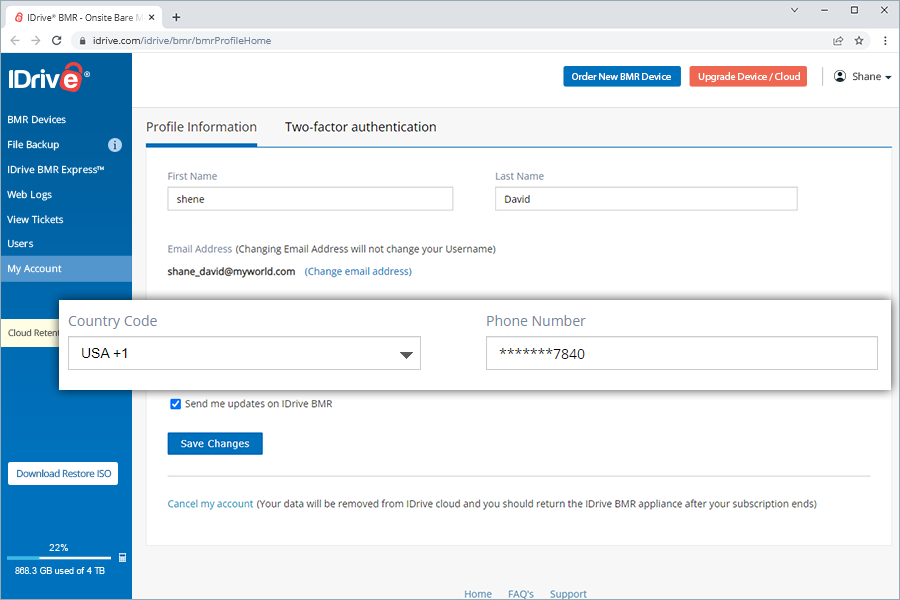Click the 868.3 GB used of 4 TB text
900x600 pixels.
60,571
